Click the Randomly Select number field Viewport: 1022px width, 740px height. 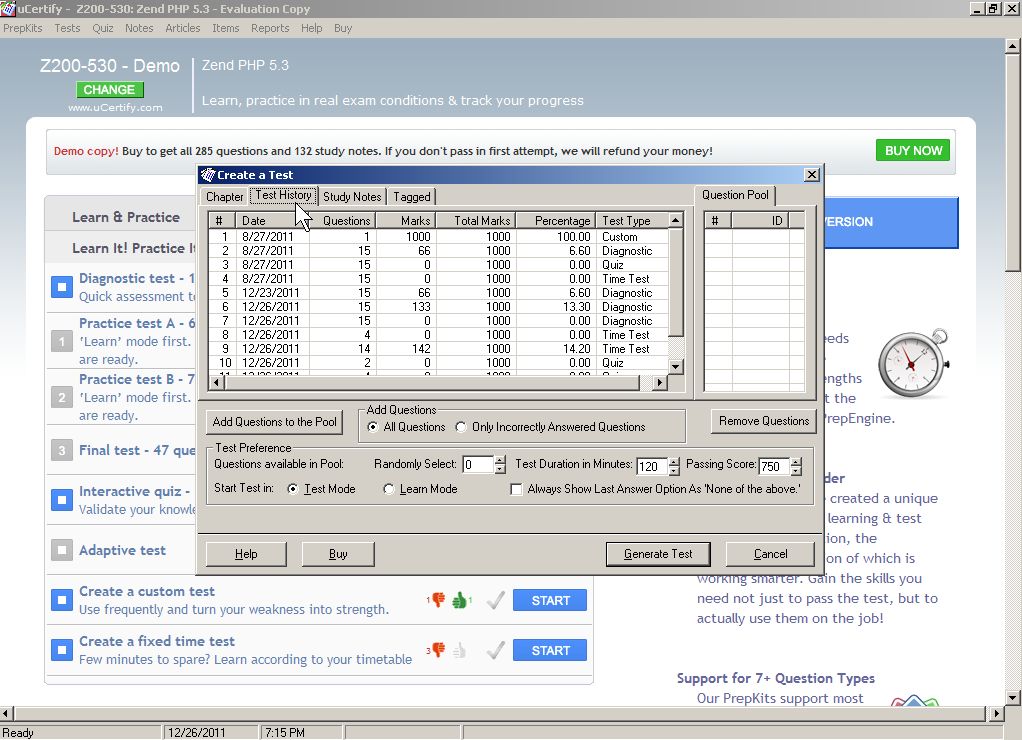[478, 465]
